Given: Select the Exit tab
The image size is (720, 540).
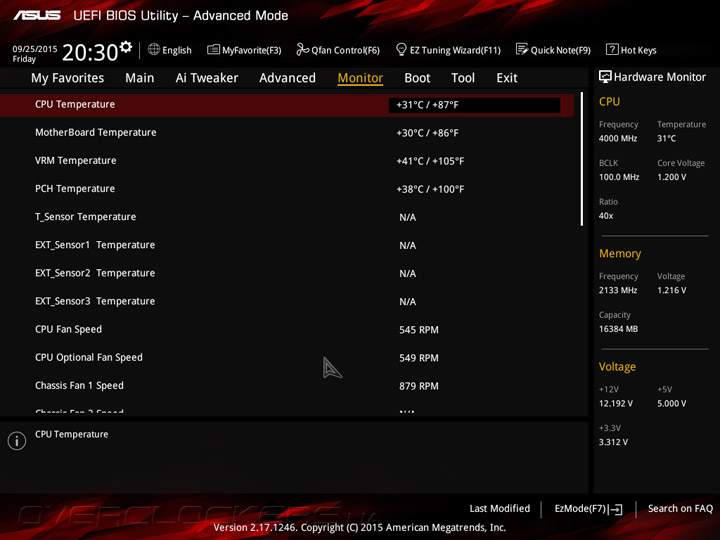Looking at the screenshot, I should tap(506, 78).
